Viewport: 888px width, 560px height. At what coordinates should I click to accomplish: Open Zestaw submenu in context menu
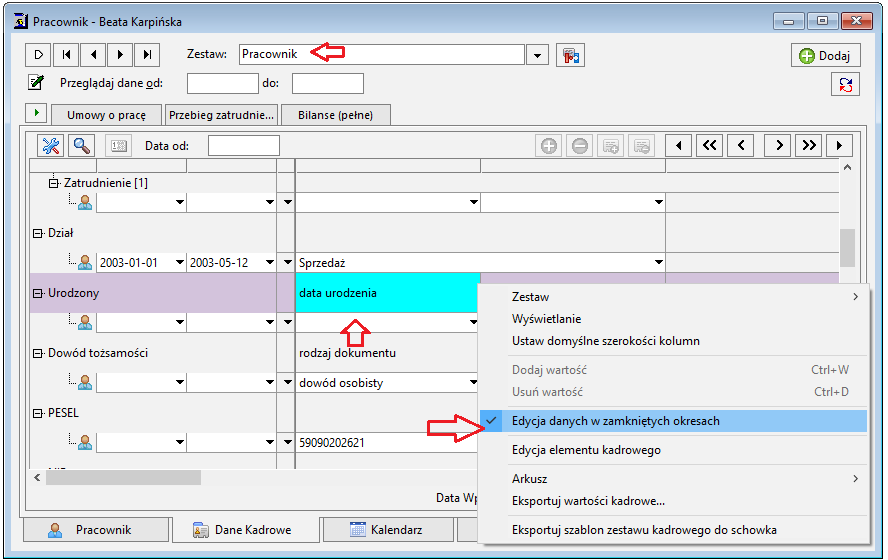coord(673,297)
